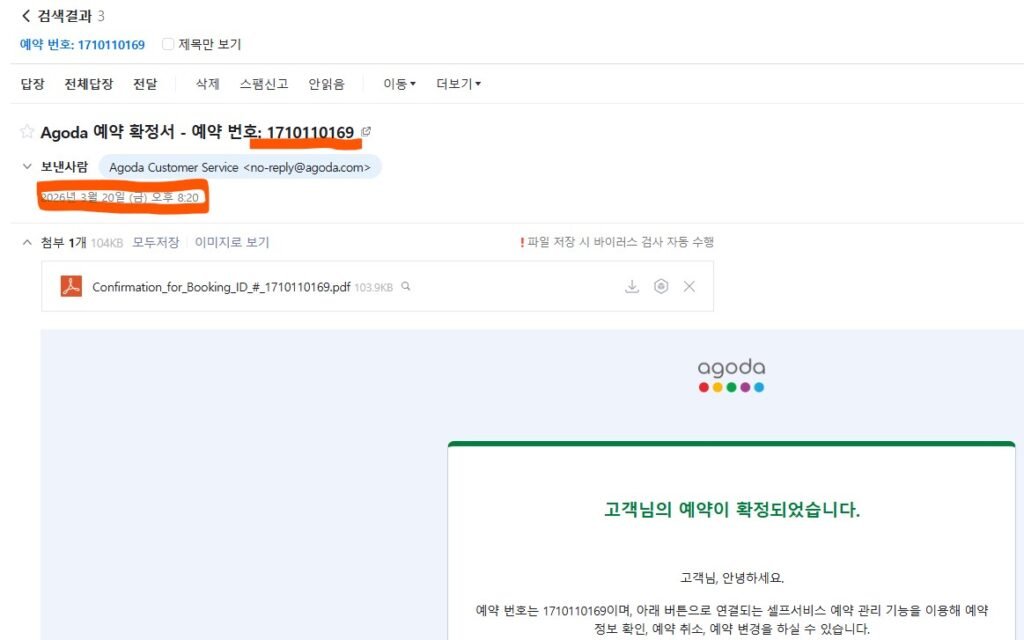Click the email subject title
1024x640 pixels.
coord(197,132)
